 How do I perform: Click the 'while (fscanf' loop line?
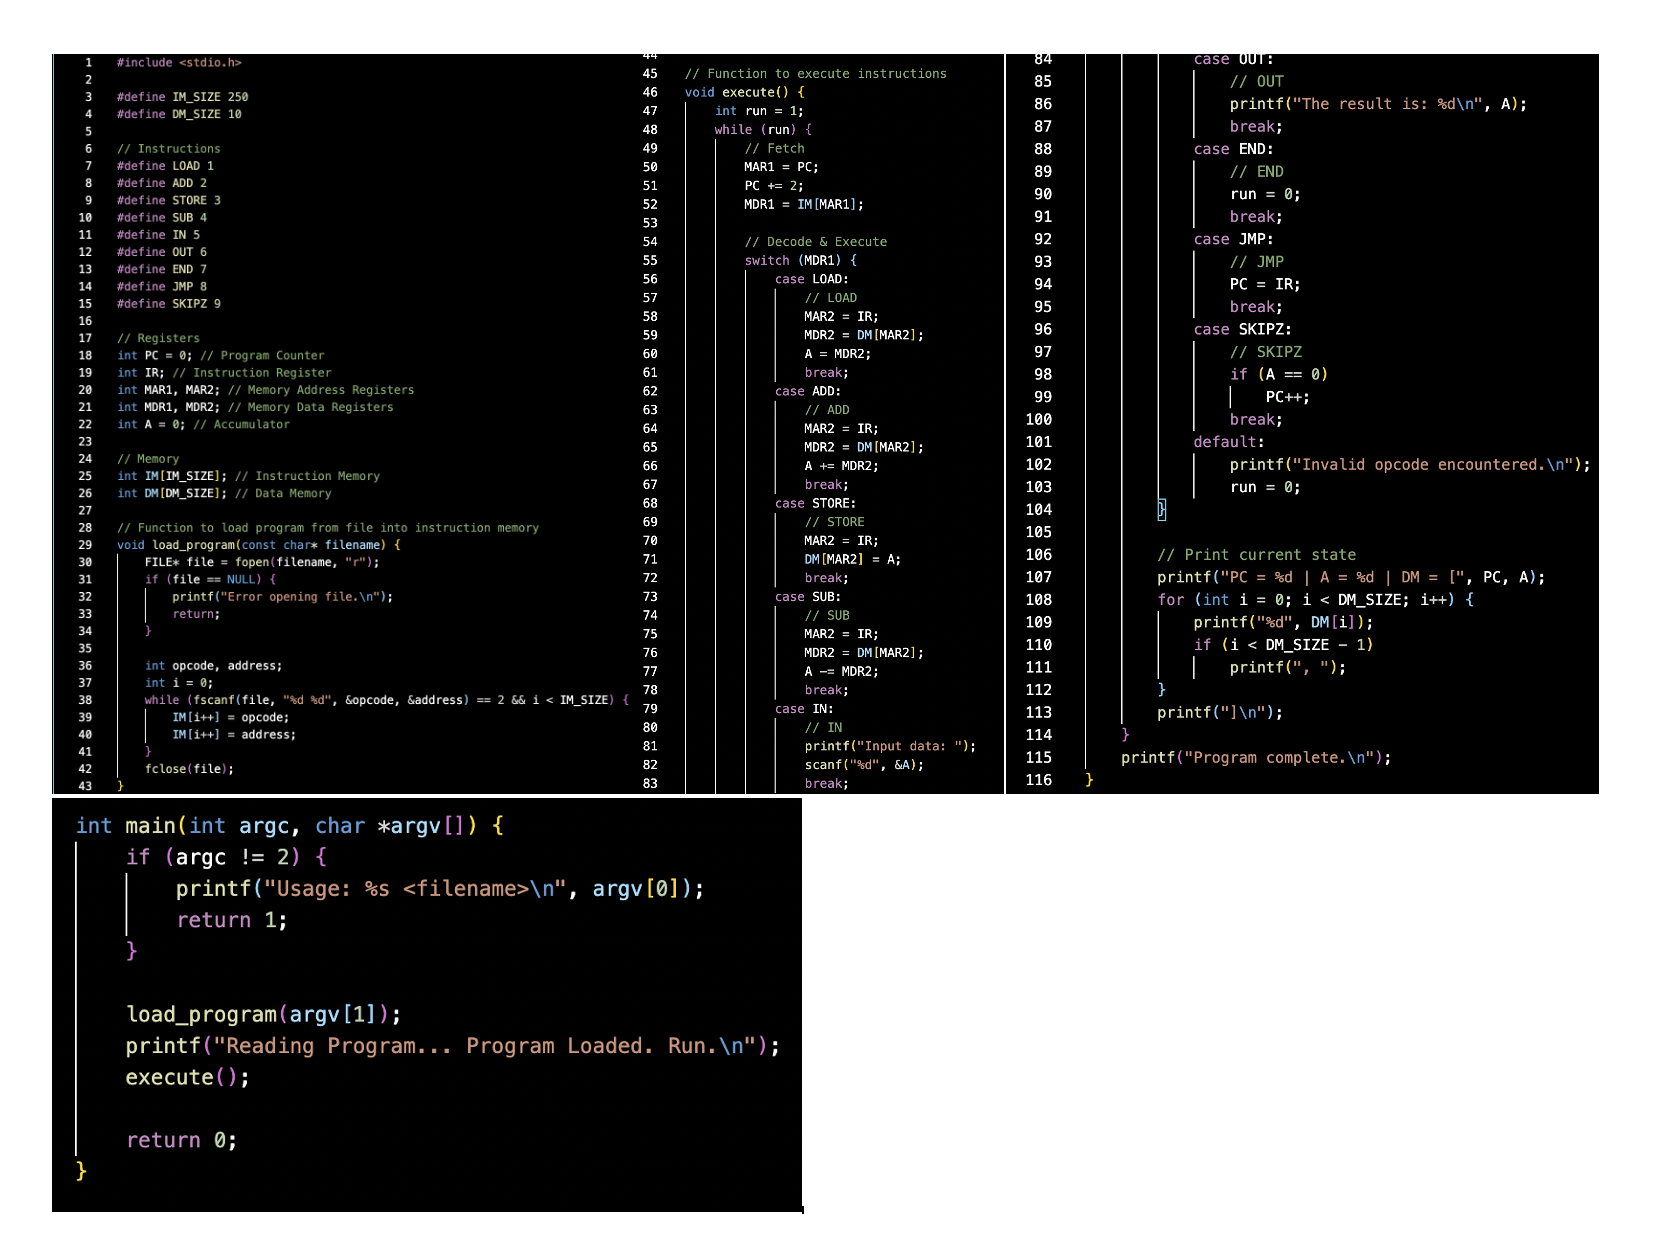387,700
